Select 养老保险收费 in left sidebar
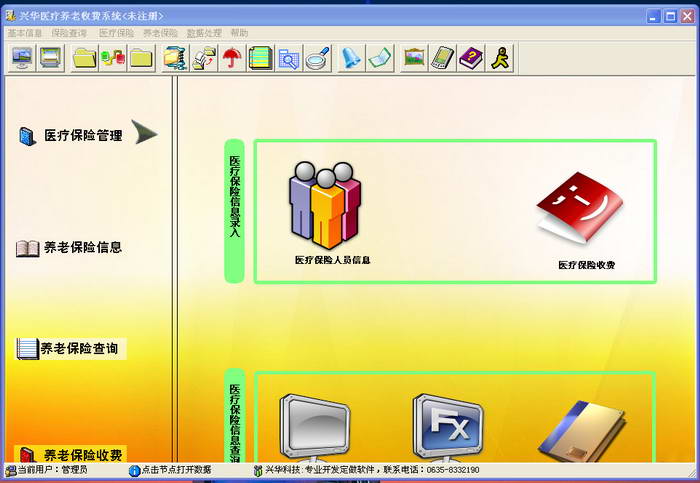 pyautogui.click(x=82, y=455)
